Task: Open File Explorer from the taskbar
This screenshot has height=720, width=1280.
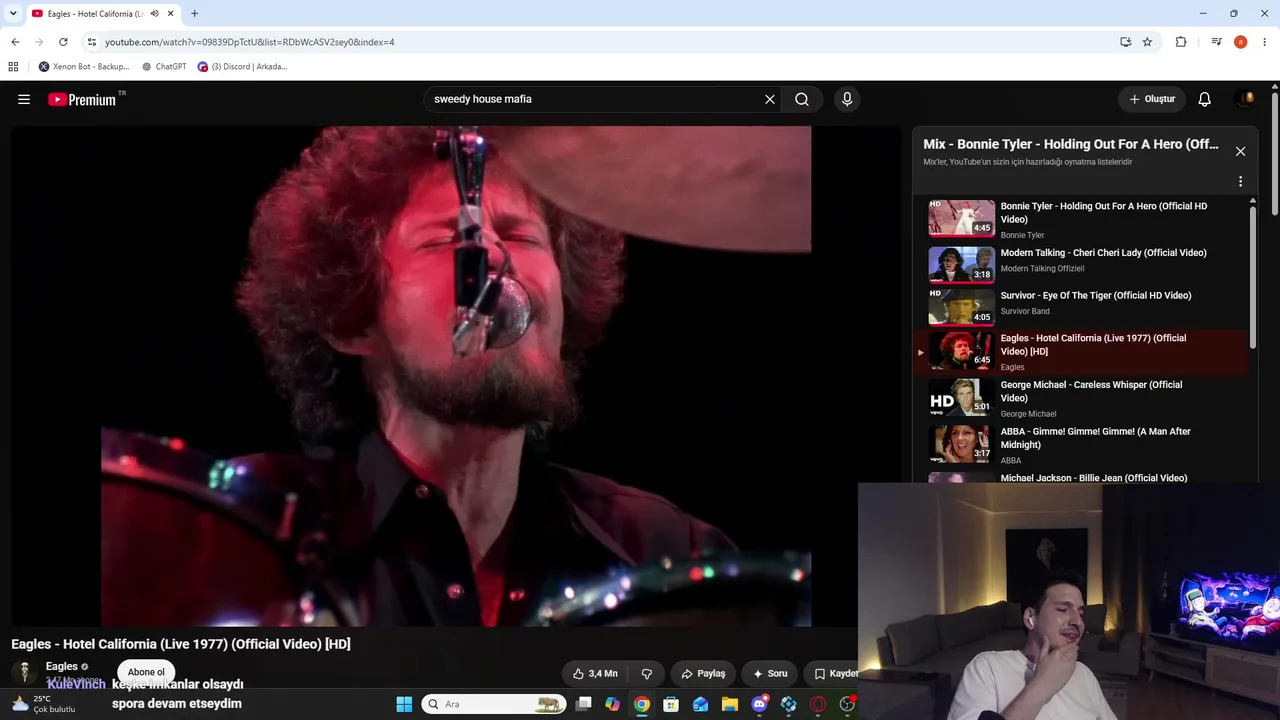Action: point(730,704)
